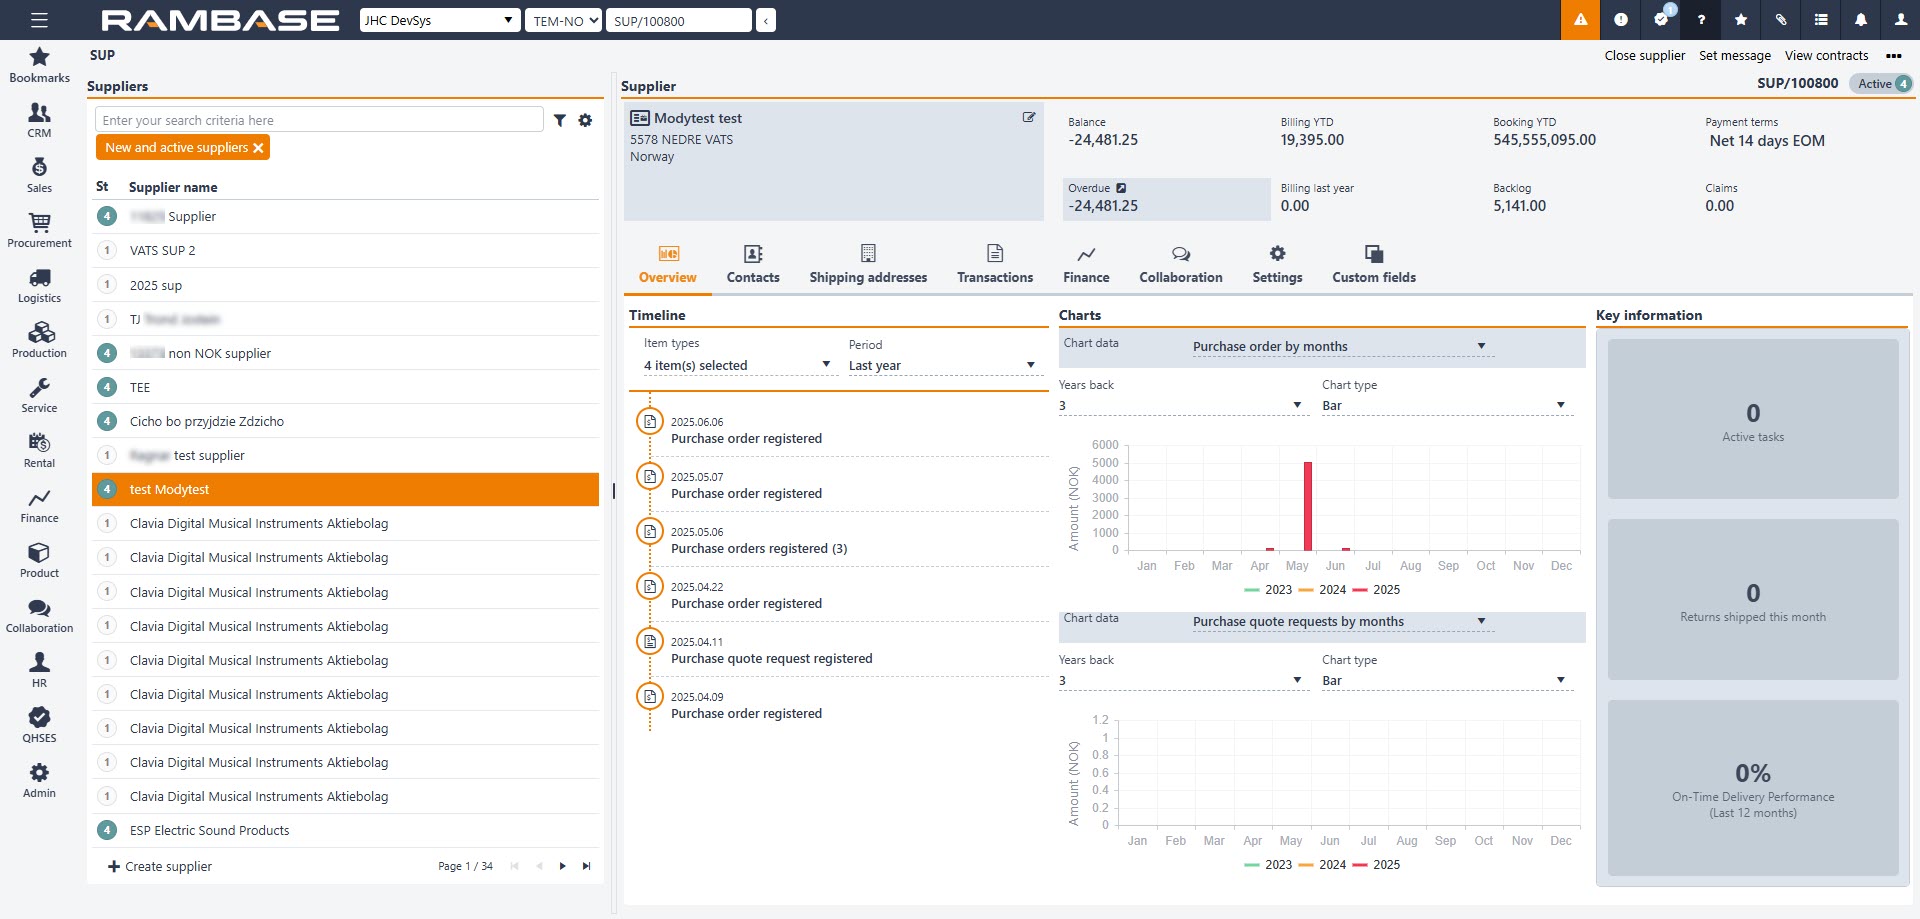This screenshot has width=1920, height=919.
Task: Click the edit icon on Modytest address card
Action: (1028, 118)
